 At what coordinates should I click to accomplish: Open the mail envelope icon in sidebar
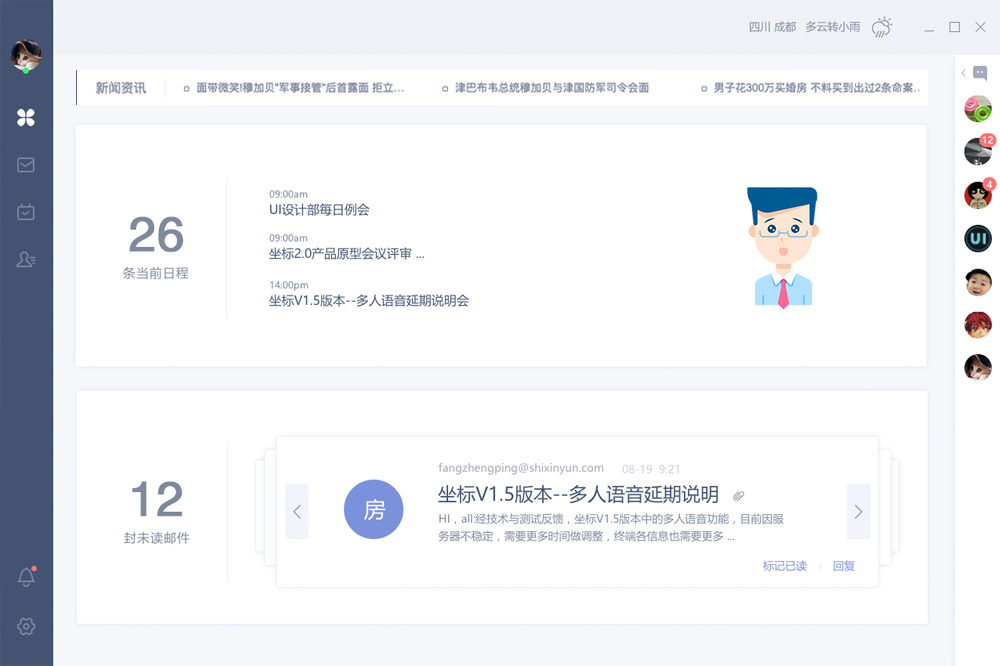pyautogui.click(x=26, y=165)
